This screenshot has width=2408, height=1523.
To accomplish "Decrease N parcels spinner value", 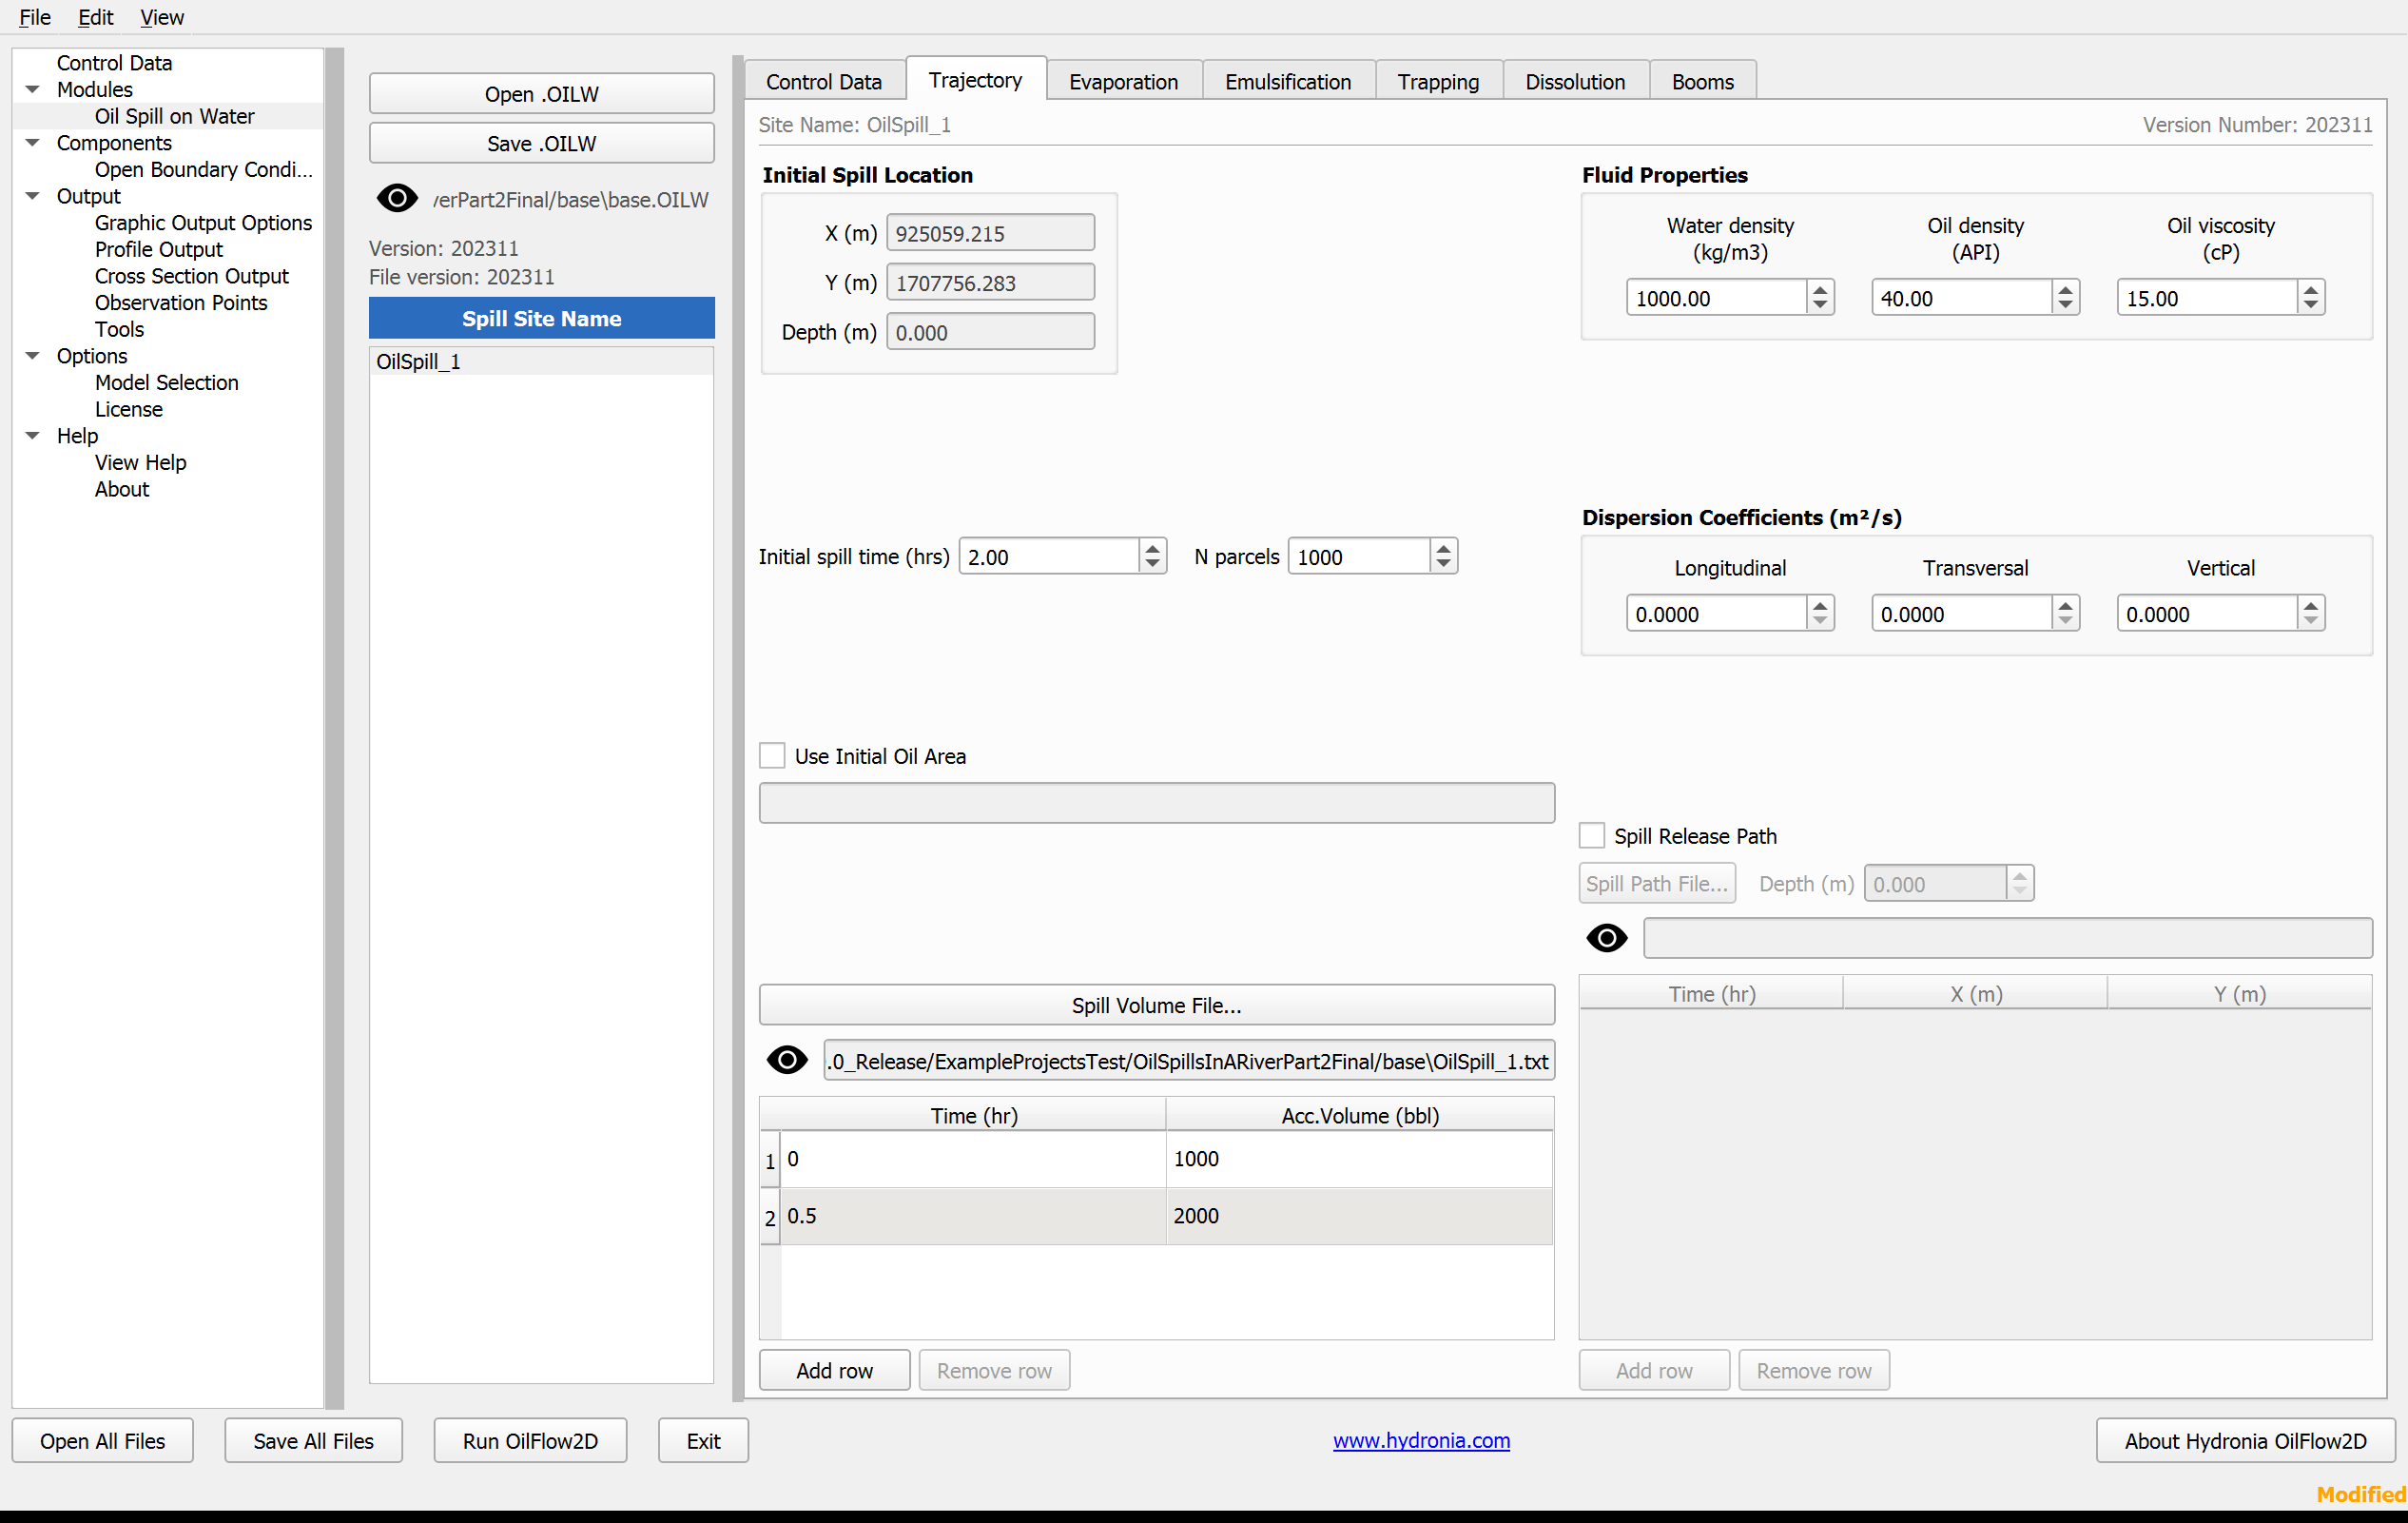I will point(1443,565).
